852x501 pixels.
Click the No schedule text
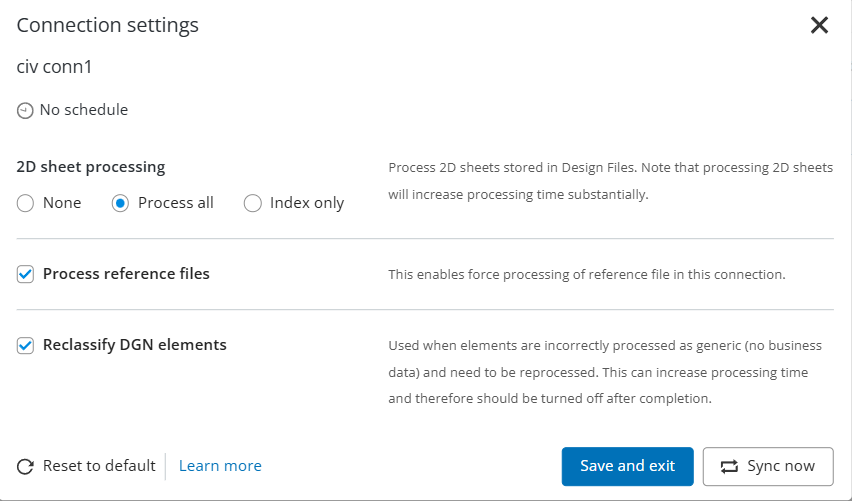click(83, 110)
